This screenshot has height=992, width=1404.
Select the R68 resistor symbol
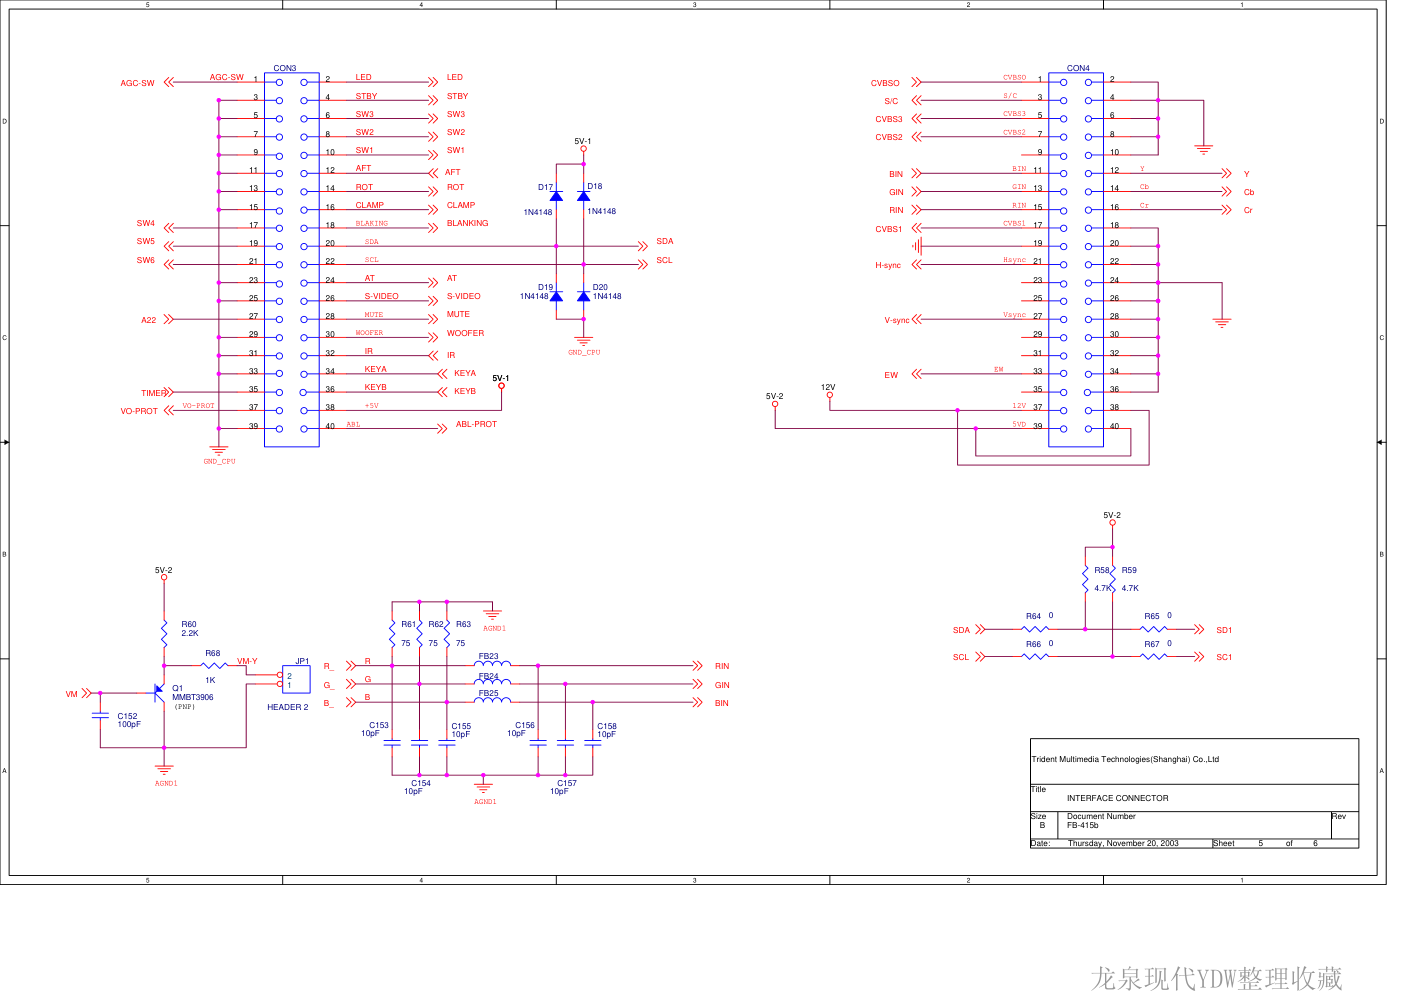coord(213,665)
